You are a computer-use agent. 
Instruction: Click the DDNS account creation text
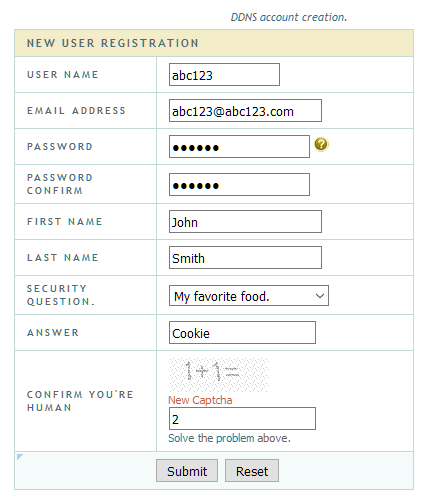click(289, 17)
